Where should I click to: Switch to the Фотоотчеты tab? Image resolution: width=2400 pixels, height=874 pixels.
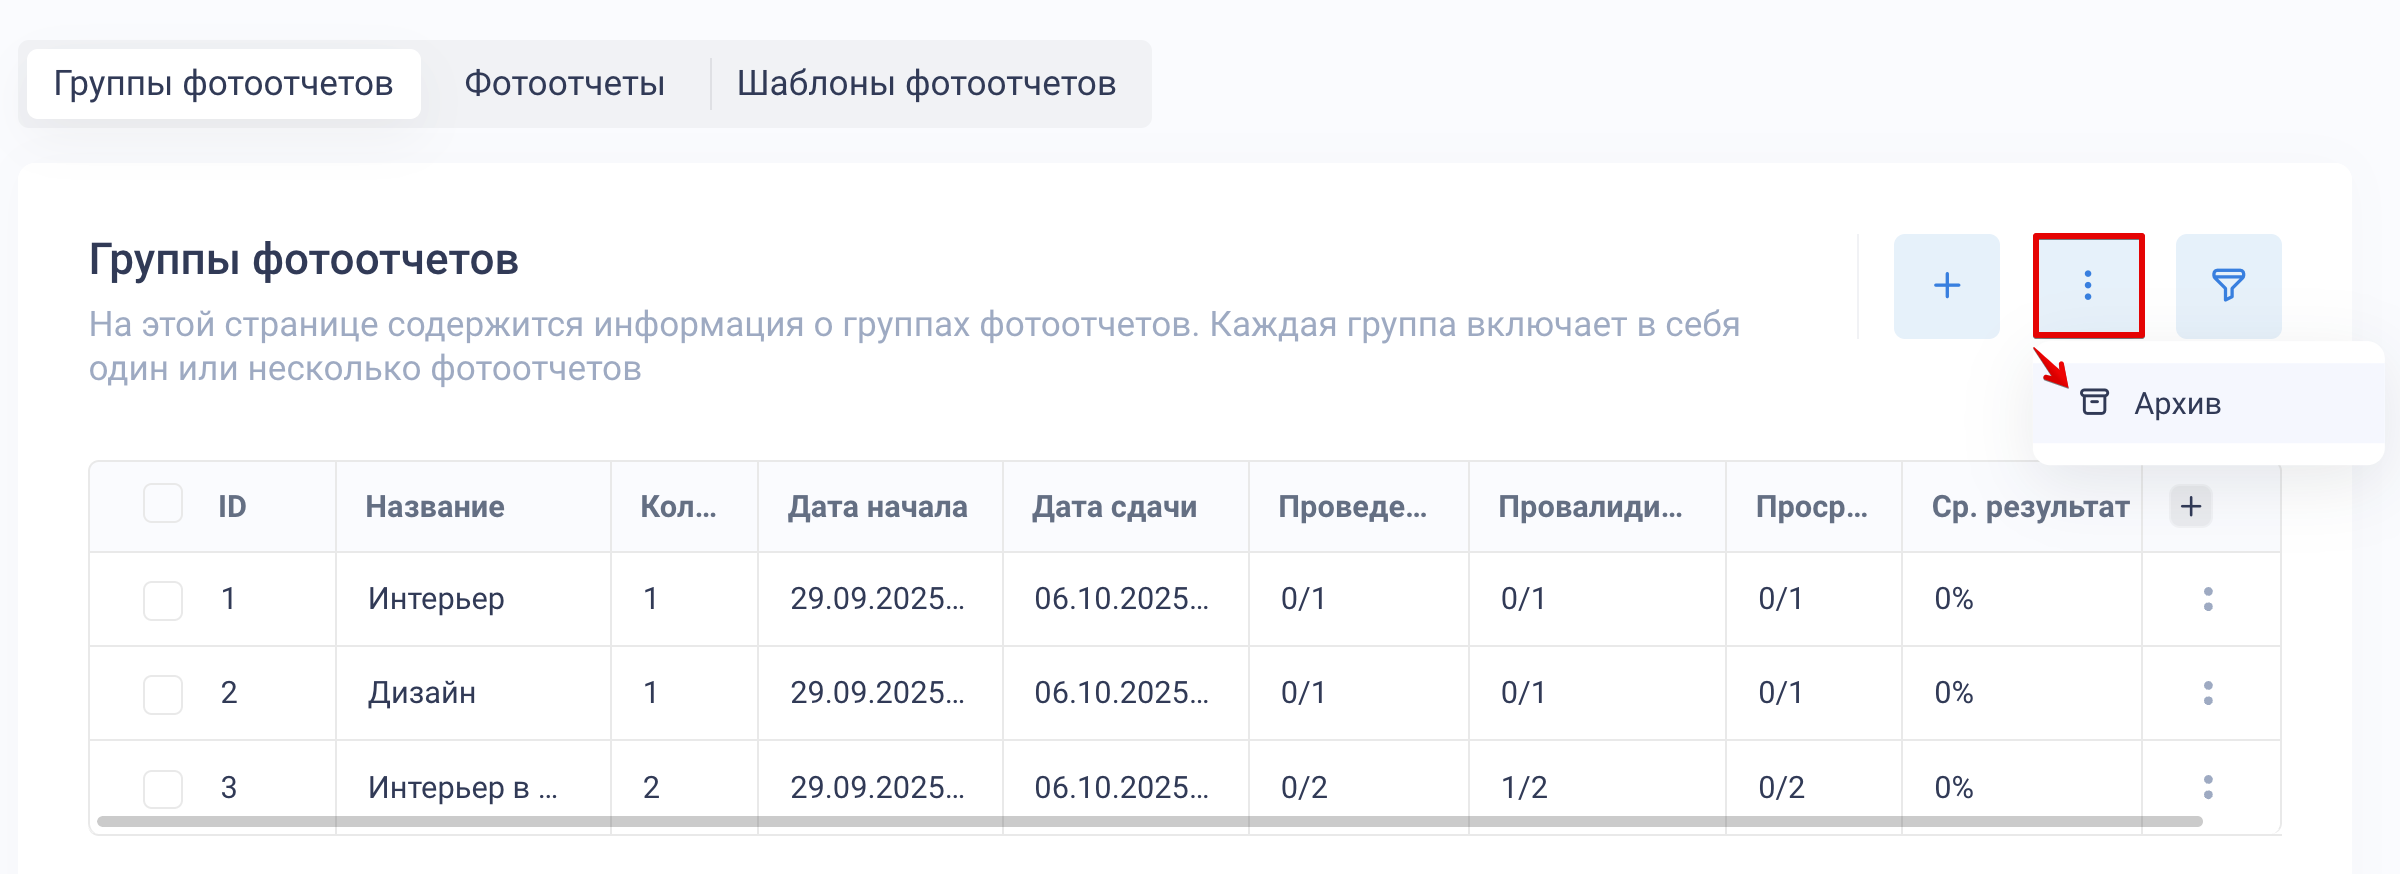(564, 84)
